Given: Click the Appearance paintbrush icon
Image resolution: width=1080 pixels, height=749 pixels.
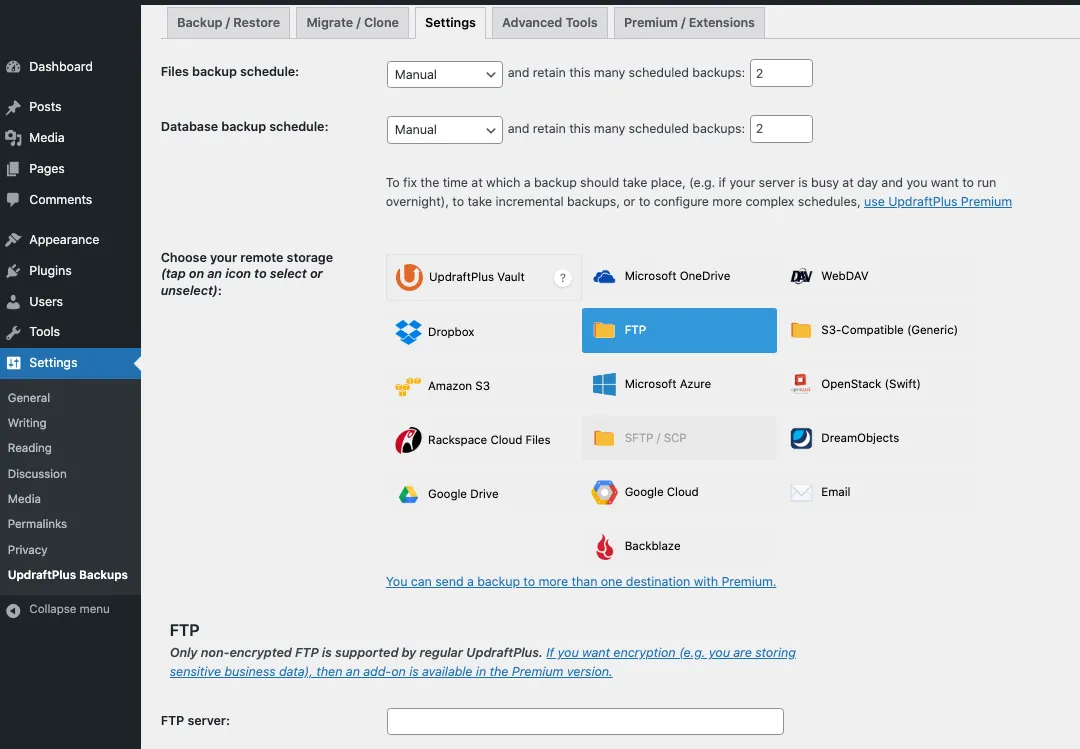Looking at the screenshot, I should click(13, 240).
